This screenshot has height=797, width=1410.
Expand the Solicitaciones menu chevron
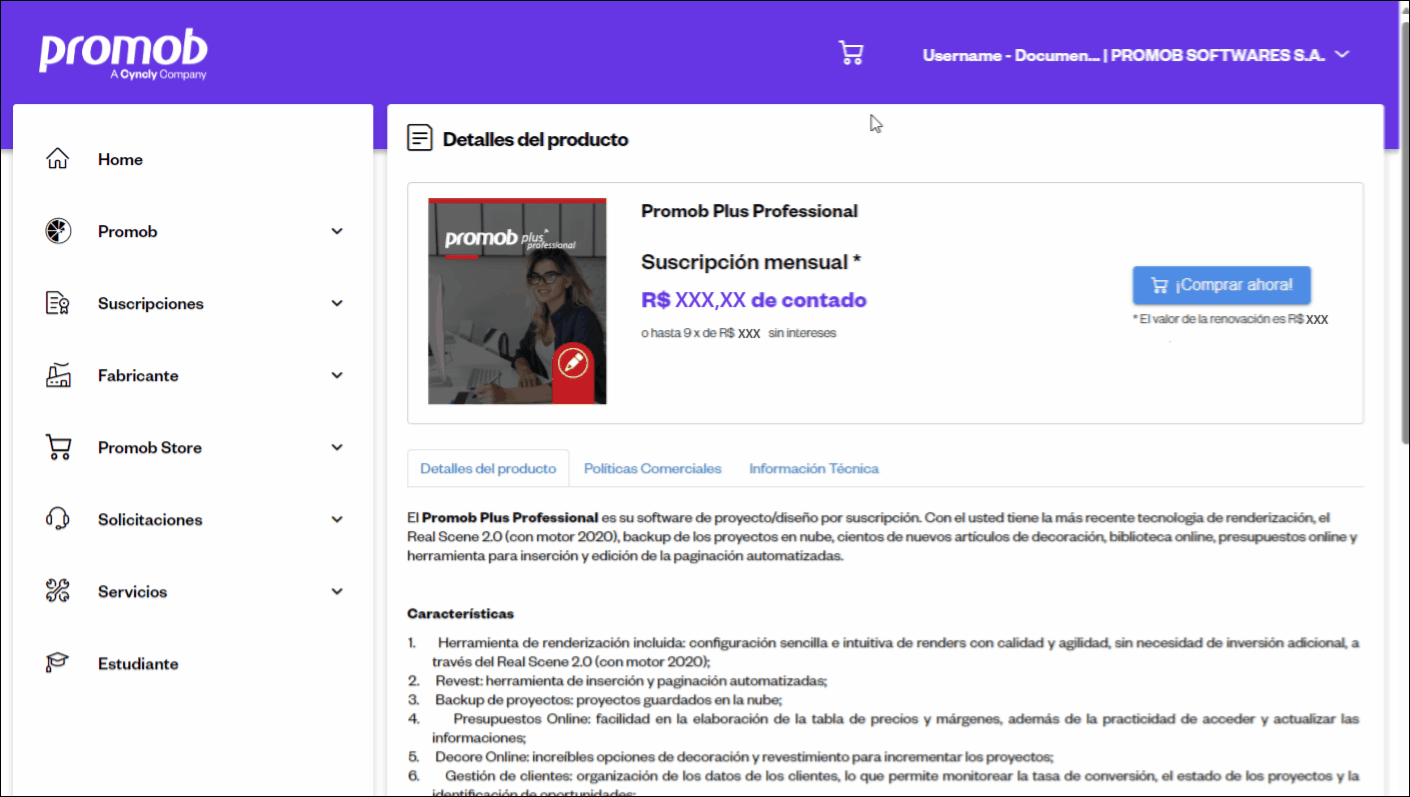point(337,520)
